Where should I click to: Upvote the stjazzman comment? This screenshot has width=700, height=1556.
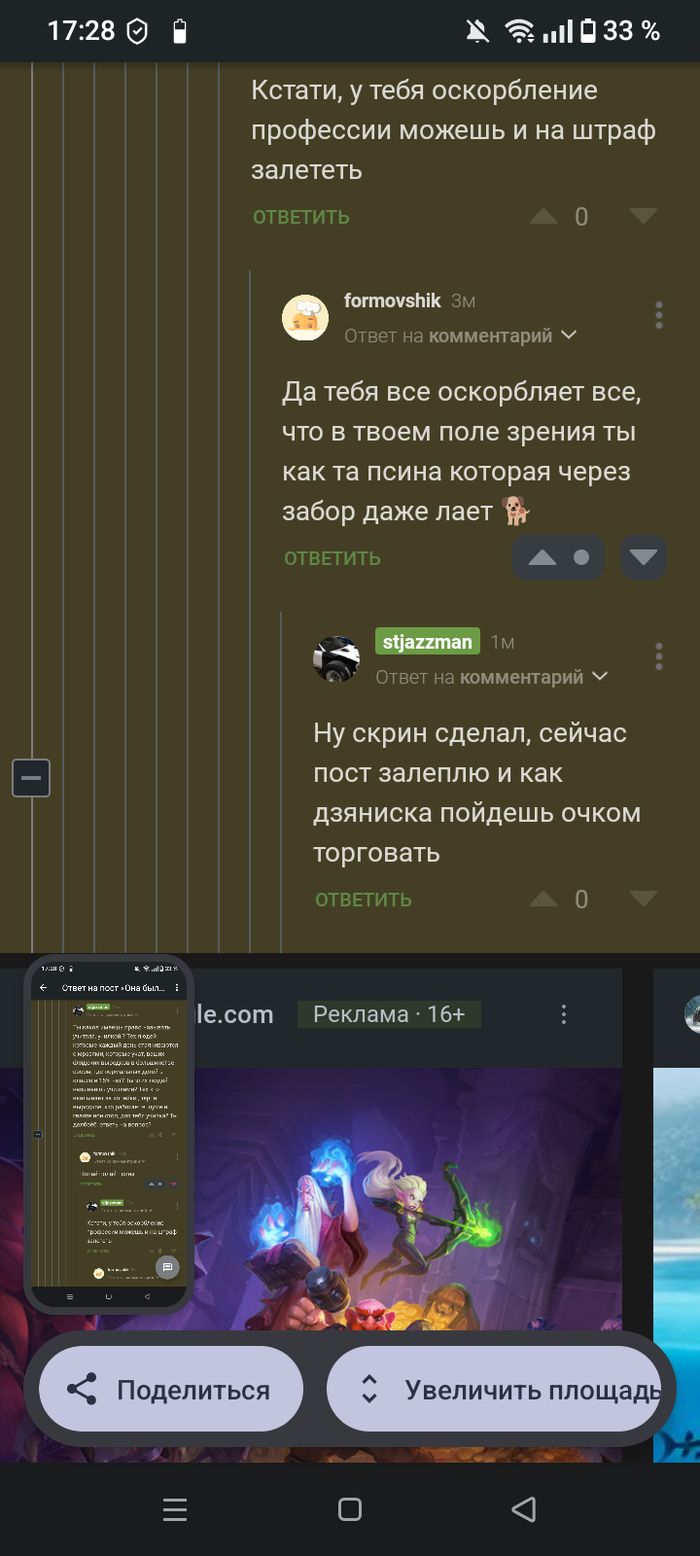pyautogui.click(x=543, y=899)
